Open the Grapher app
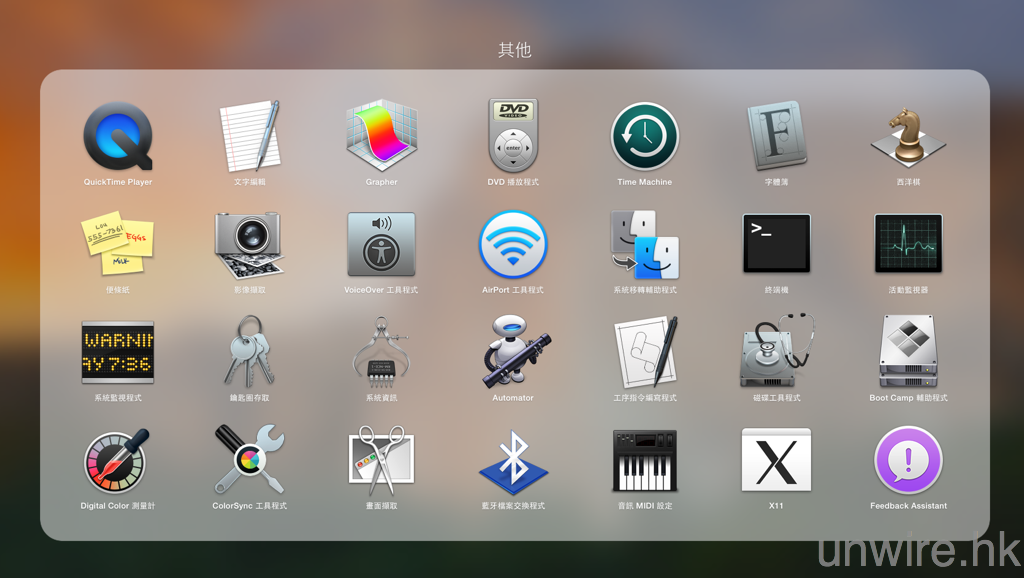 tap(381, 136)
